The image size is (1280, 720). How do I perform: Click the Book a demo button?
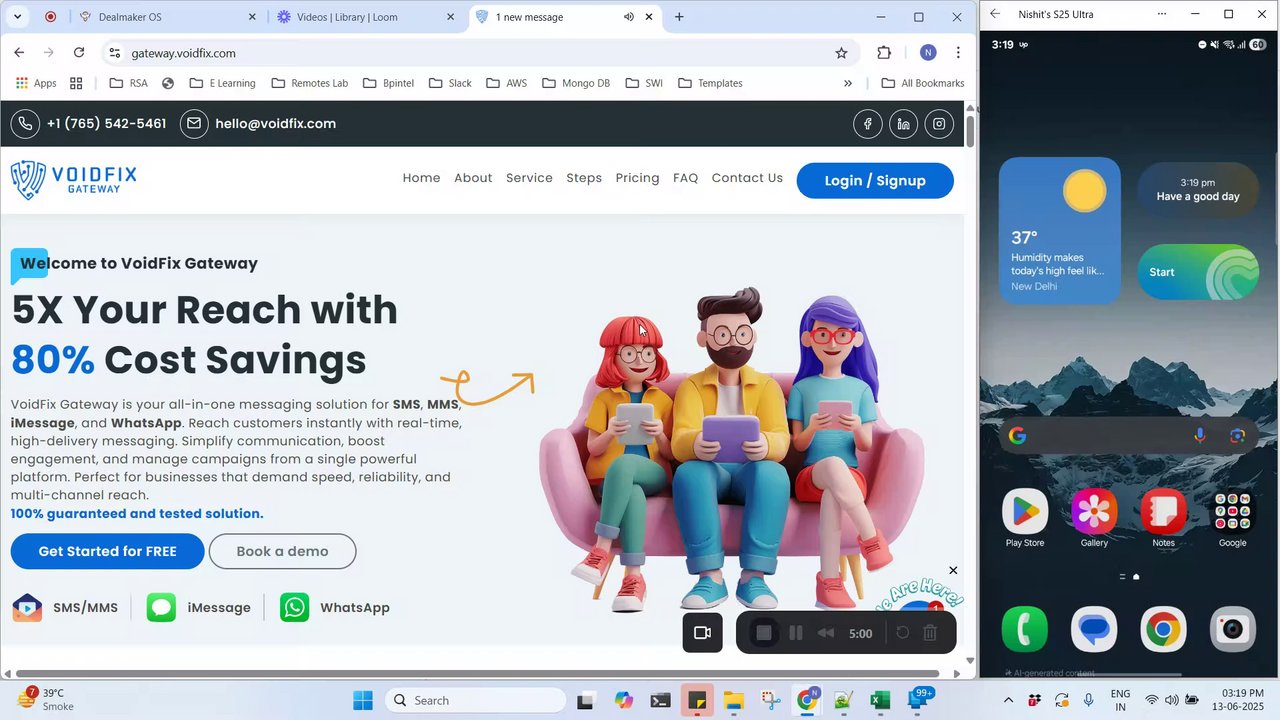coord(282,551)
